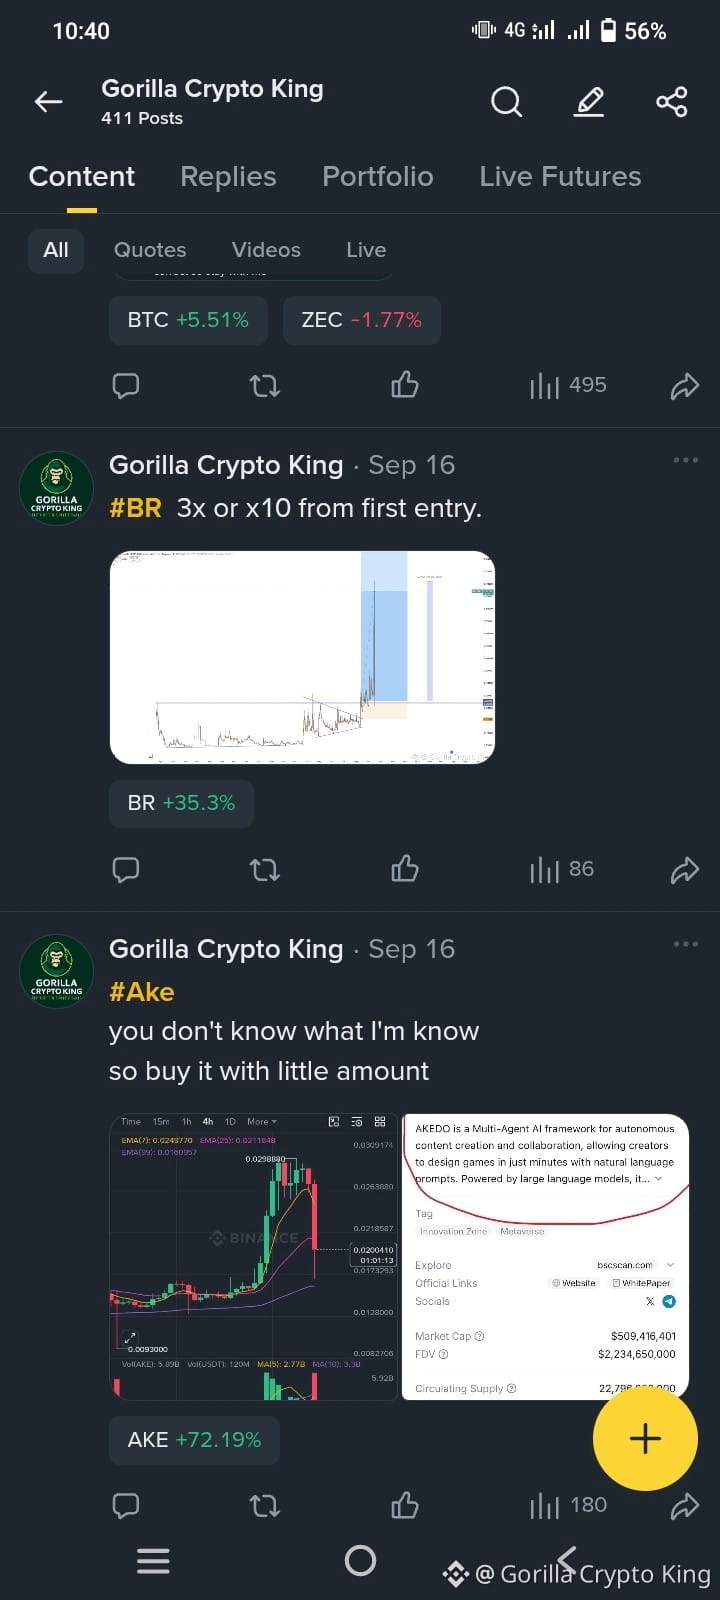Screen dimensions: 720x1600
Task: Tap the BR +35.3% coin tag
Action: (181, 803)
